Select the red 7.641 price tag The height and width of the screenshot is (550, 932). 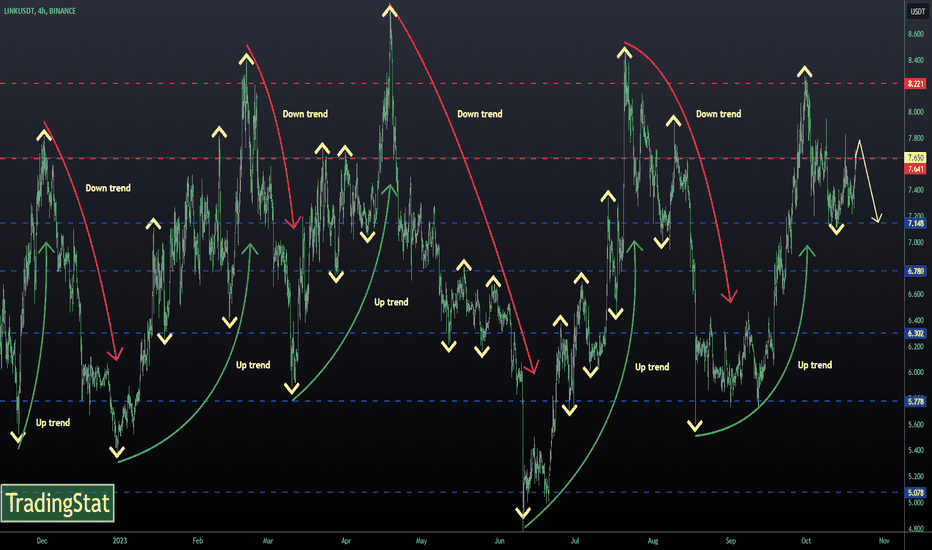[916, 169]
